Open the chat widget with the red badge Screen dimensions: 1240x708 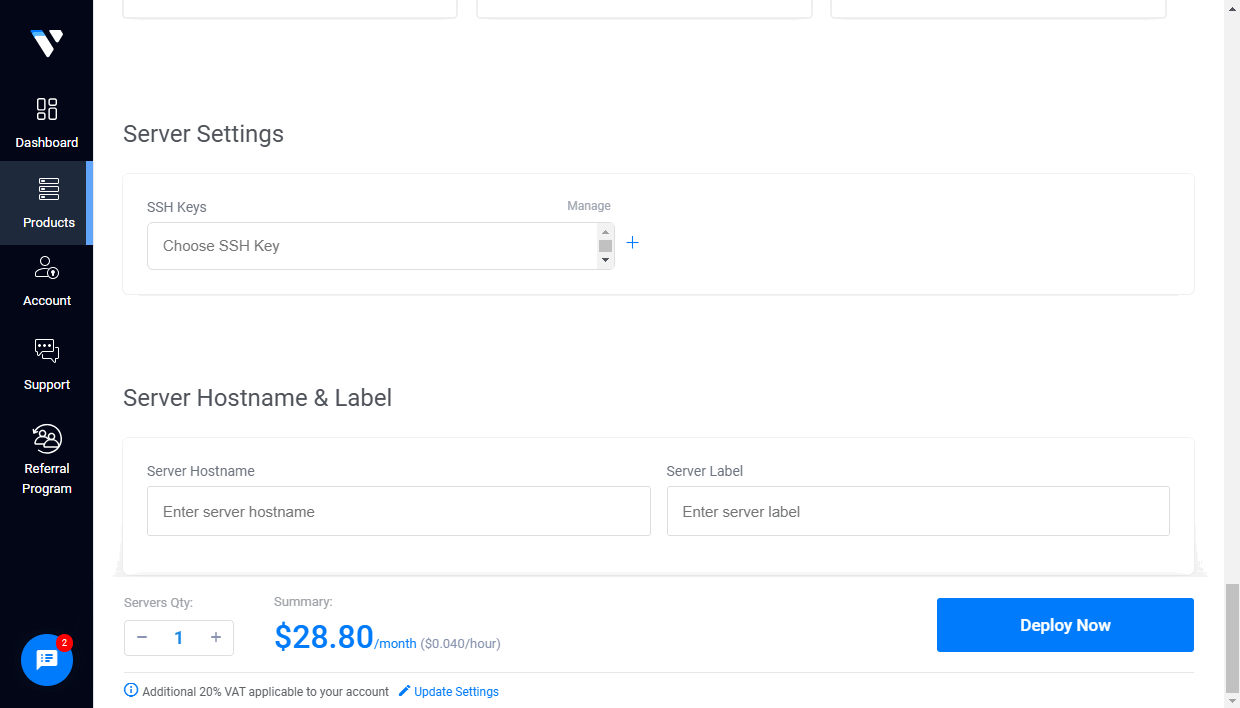coord(46,660)
